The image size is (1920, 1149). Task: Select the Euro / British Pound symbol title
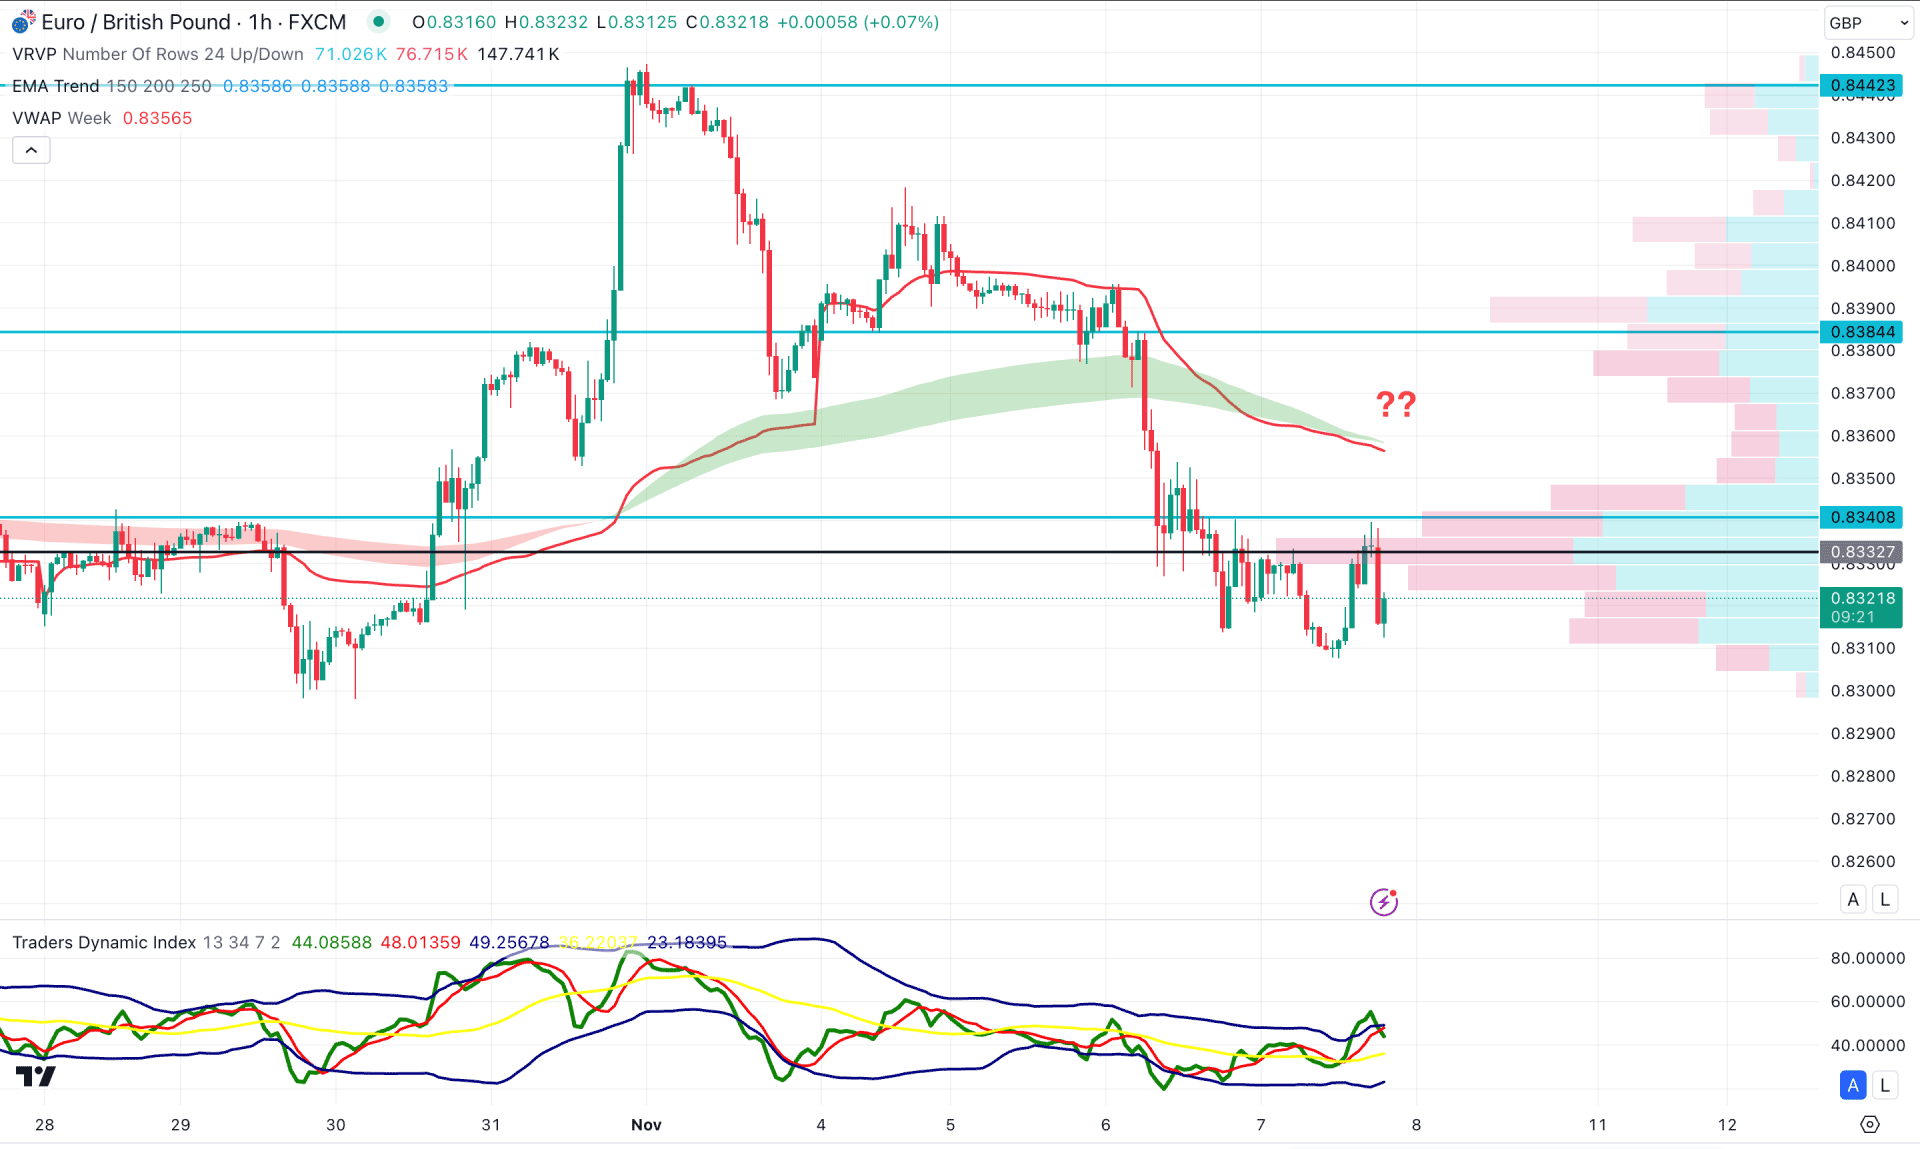click(136, 21)
